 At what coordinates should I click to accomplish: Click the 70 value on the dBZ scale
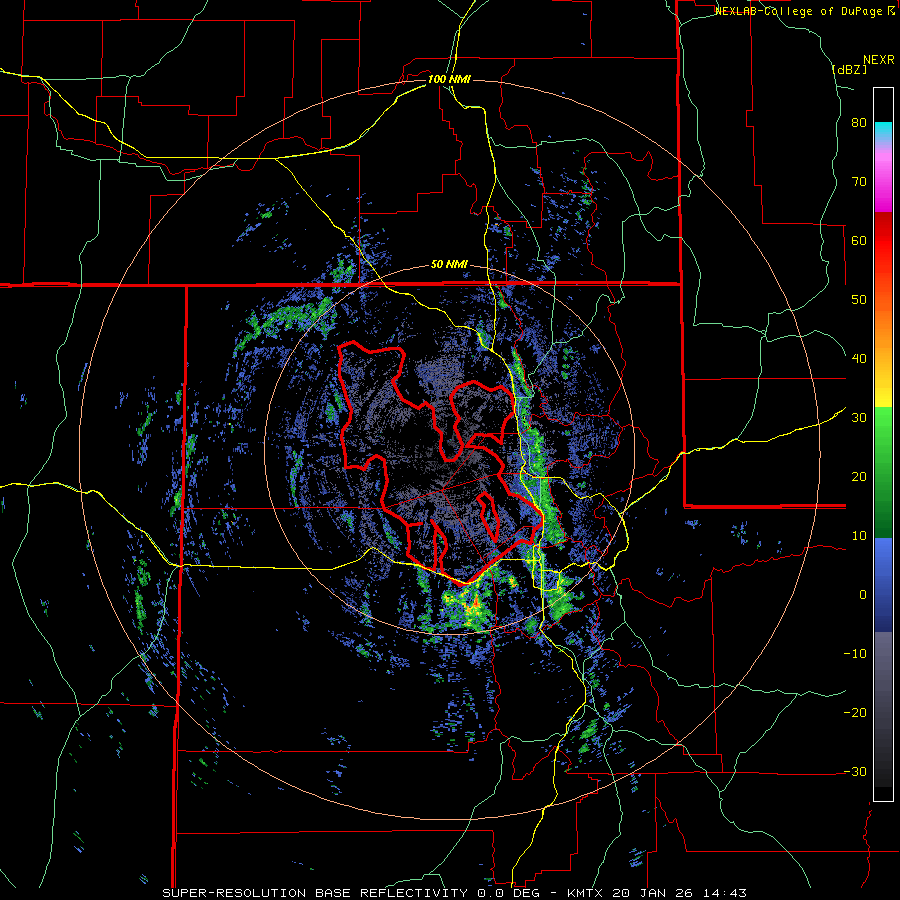859,181
